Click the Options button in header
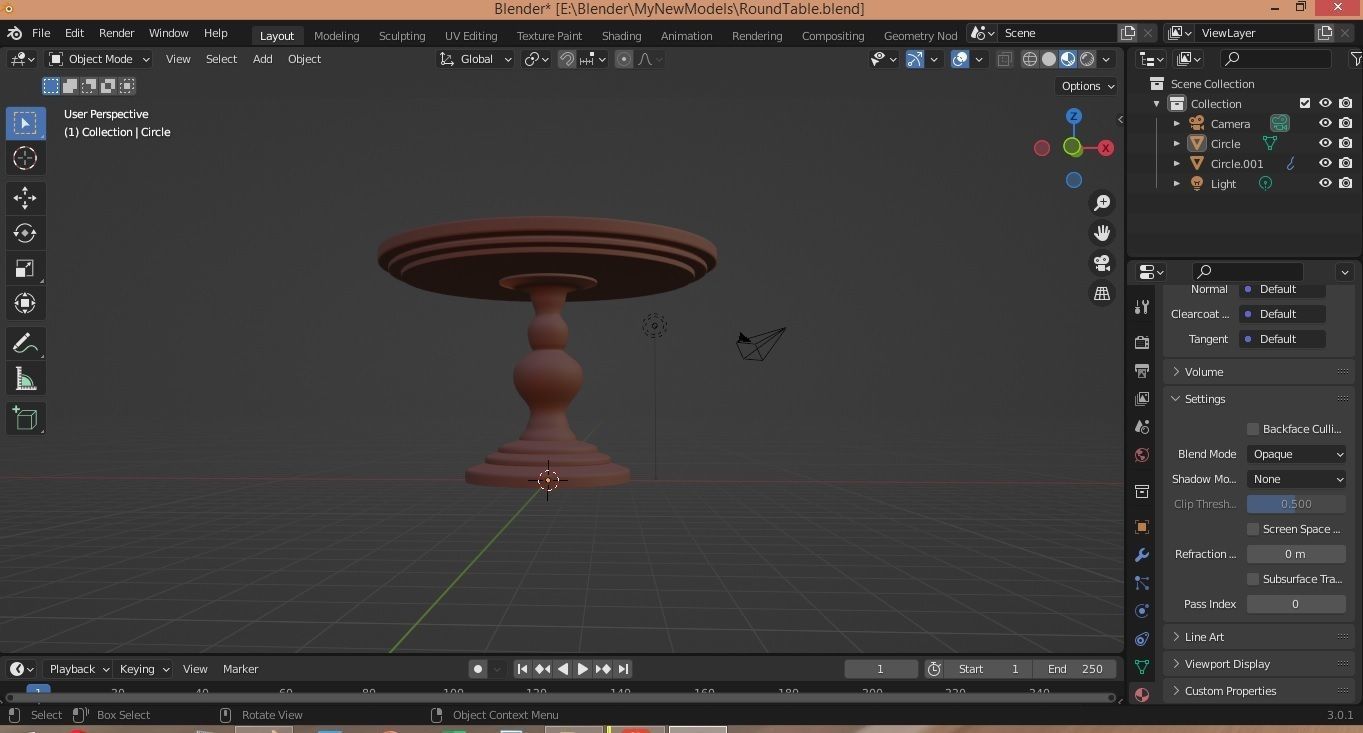This screenshot has width=1363, height=733. 1086,86
